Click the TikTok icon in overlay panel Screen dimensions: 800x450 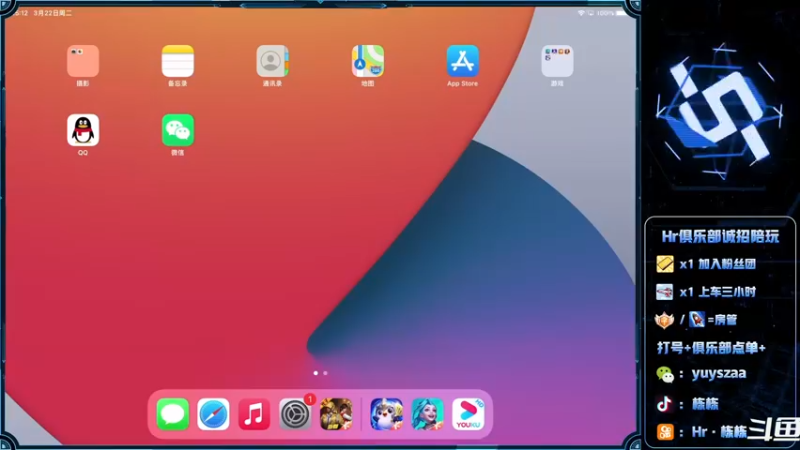click(x=664, y=404)
